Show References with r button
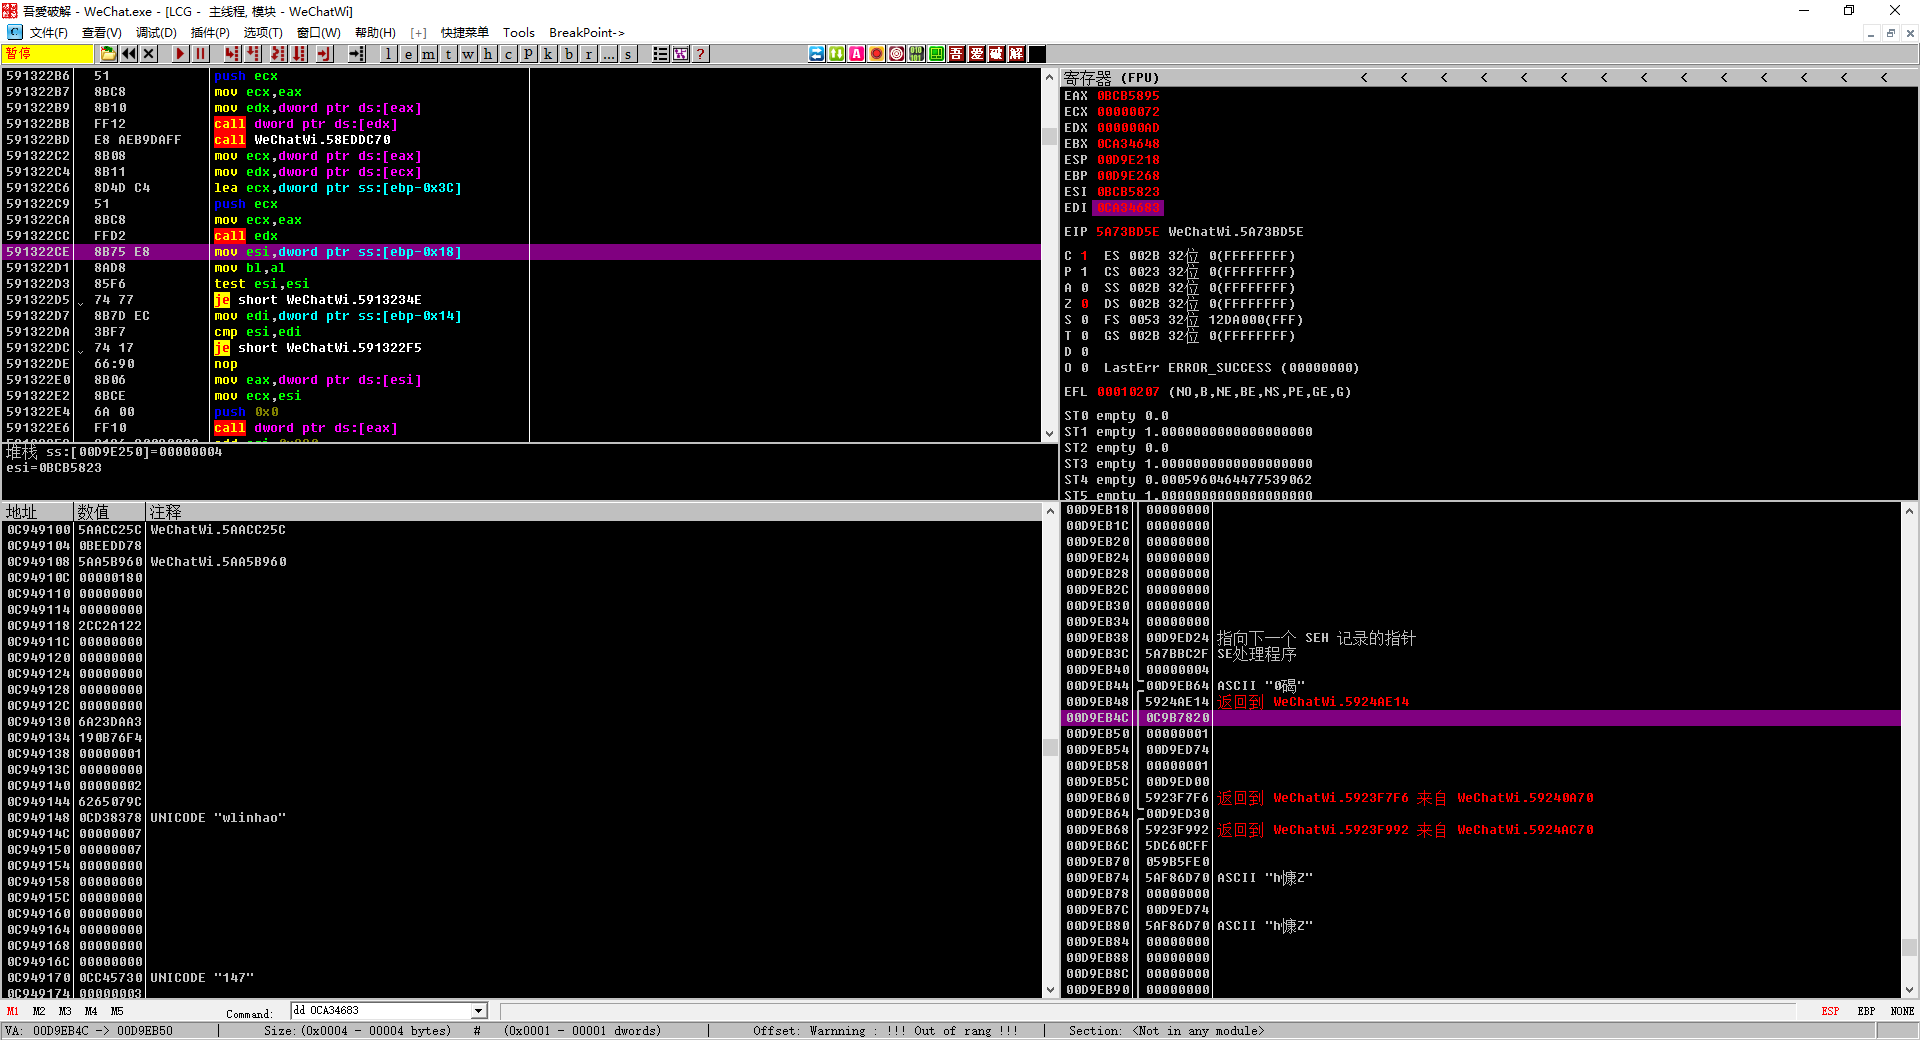The width and height of the screenshot is (1920, 1040). pos(588,54)
